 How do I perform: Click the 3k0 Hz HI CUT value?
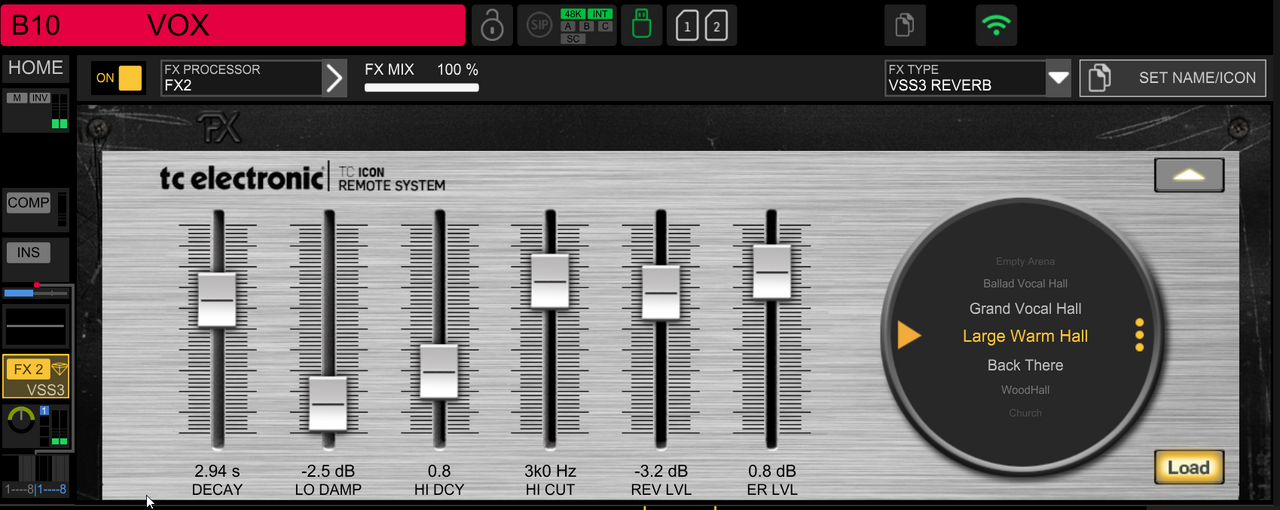coord(550,471)
